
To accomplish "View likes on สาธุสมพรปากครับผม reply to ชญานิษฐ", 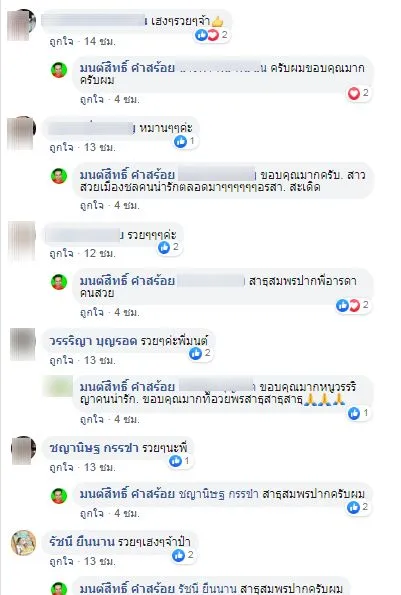I will tap(358, 507).
